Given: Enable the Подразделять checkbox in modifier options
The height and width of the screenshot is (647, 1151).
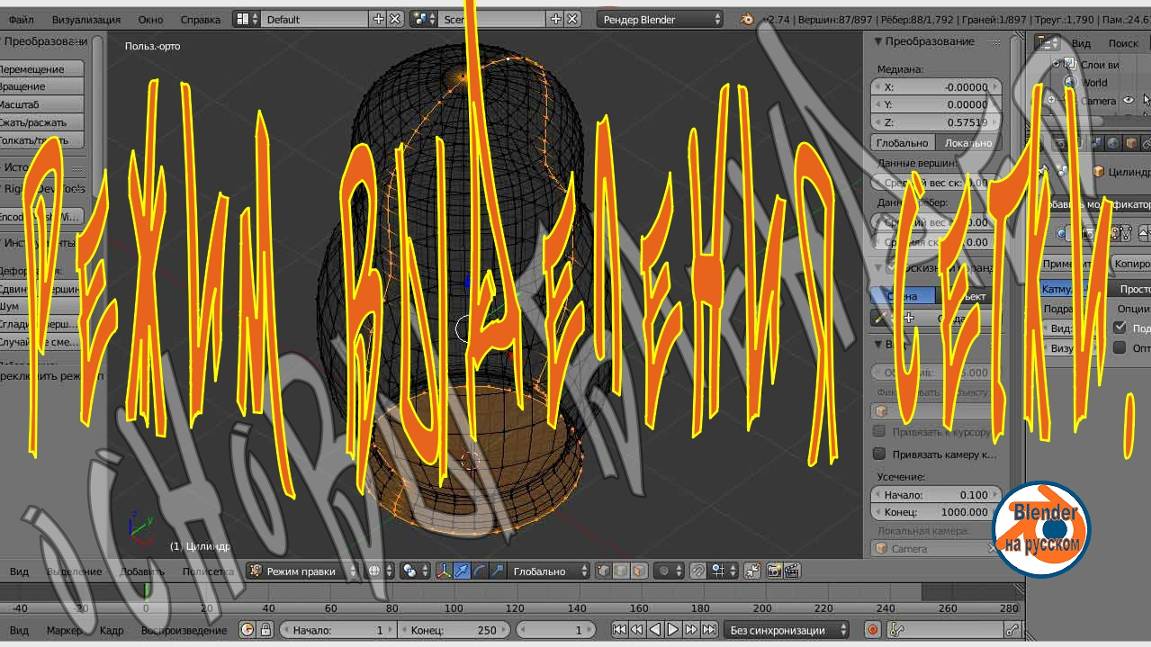Looking at the screenshot, I should (x=1118, y=325).
